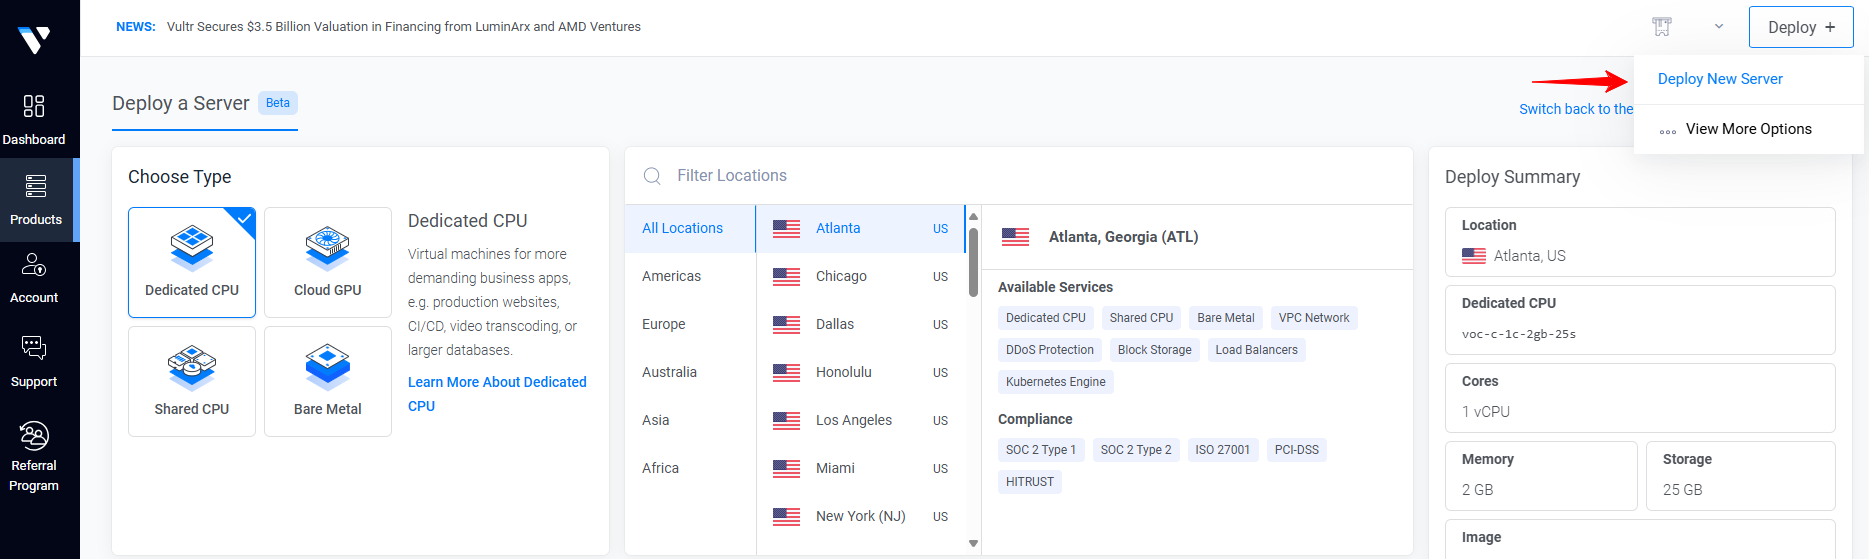Click the Cloud GPU chip icon
This screenshot has width=1869, height=559.
click(328, 248)
